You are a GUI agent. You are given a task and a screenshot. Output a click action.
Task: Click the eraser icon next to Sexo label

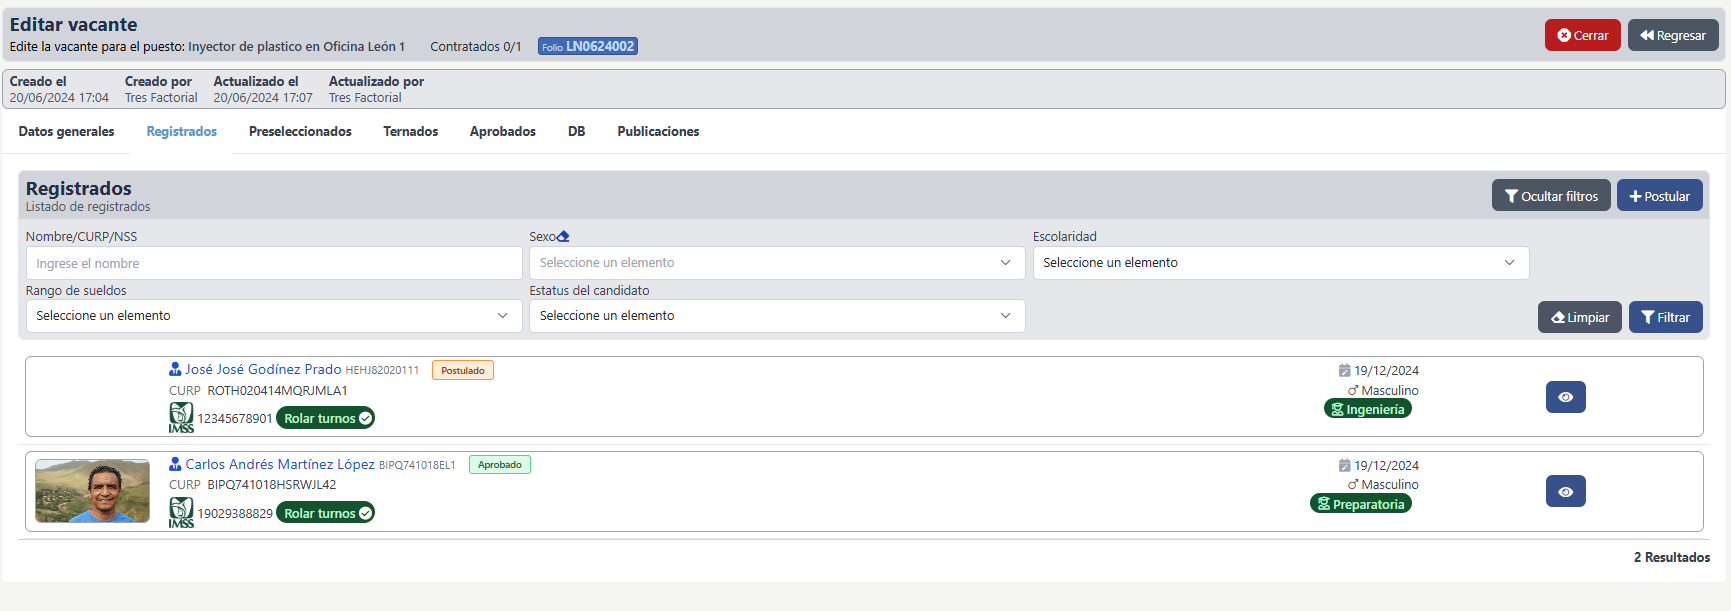click(563, 237)
